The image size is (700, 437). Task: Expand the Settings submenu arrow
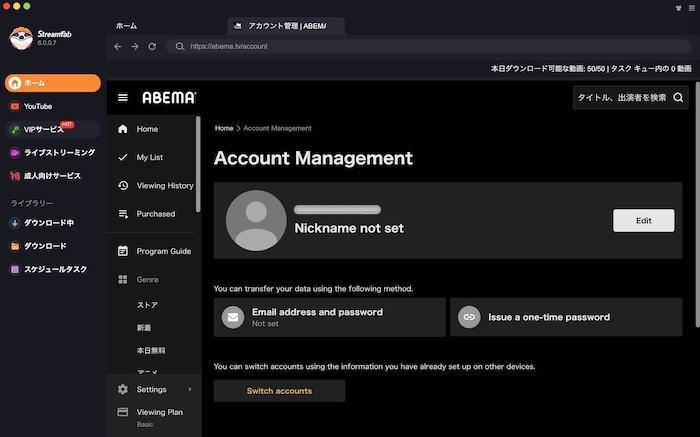(x=190, y=389)
